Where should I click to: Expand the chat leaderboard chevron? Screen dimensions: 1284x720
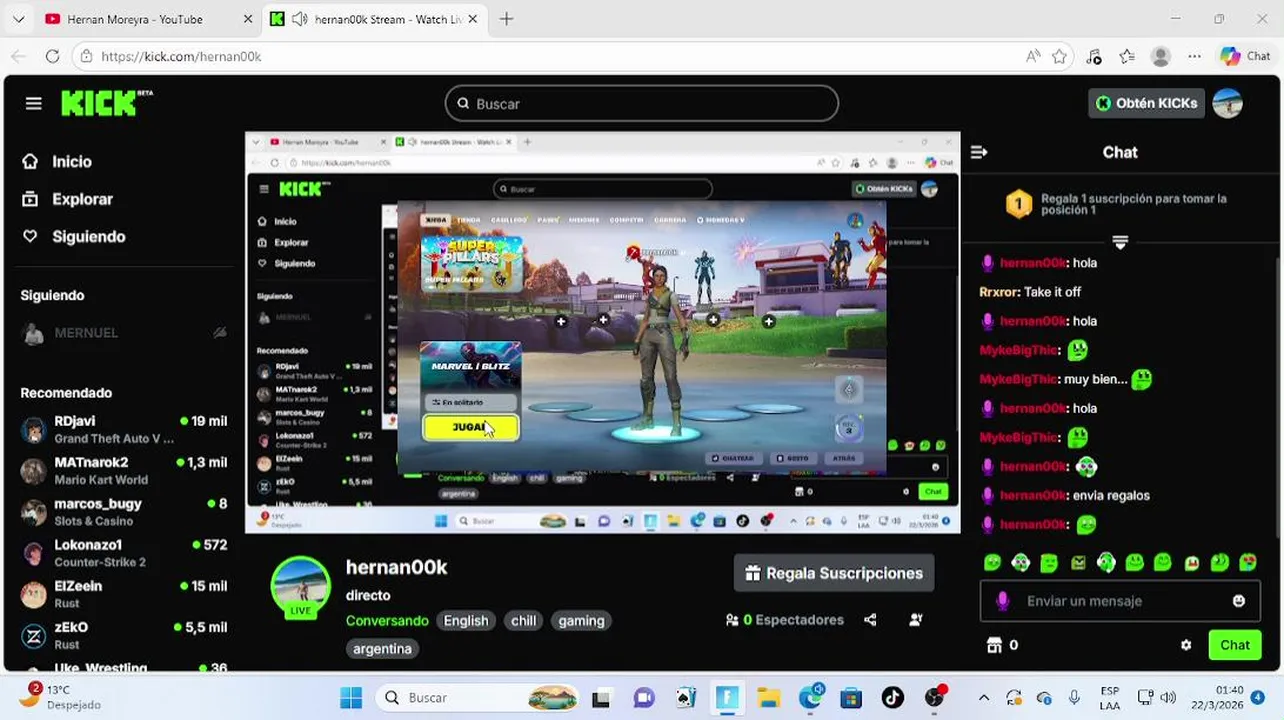click(1120, 243)
